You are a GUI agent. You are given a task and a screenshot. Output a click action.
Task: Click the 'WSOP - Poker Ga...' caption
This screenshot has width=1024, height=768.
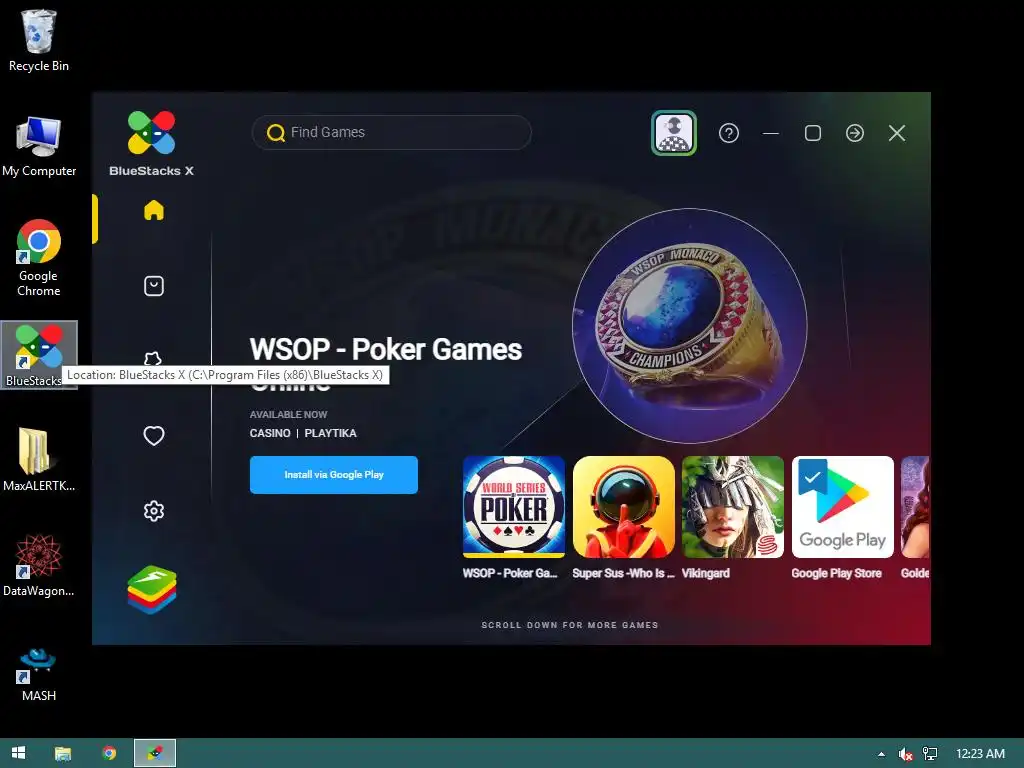(x=510, y=573)
